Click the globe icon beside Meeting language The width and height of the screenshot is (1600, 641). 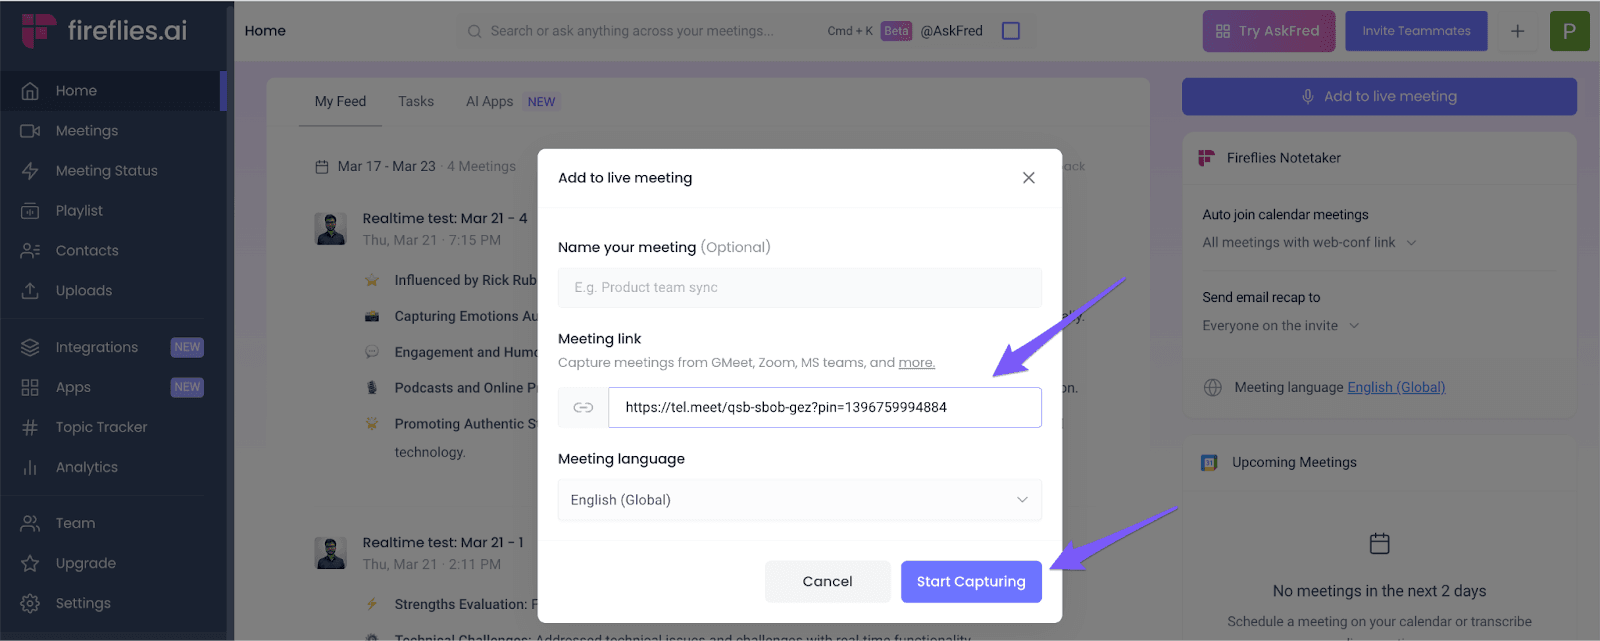pyautogui.click(x=1213, y=388)
